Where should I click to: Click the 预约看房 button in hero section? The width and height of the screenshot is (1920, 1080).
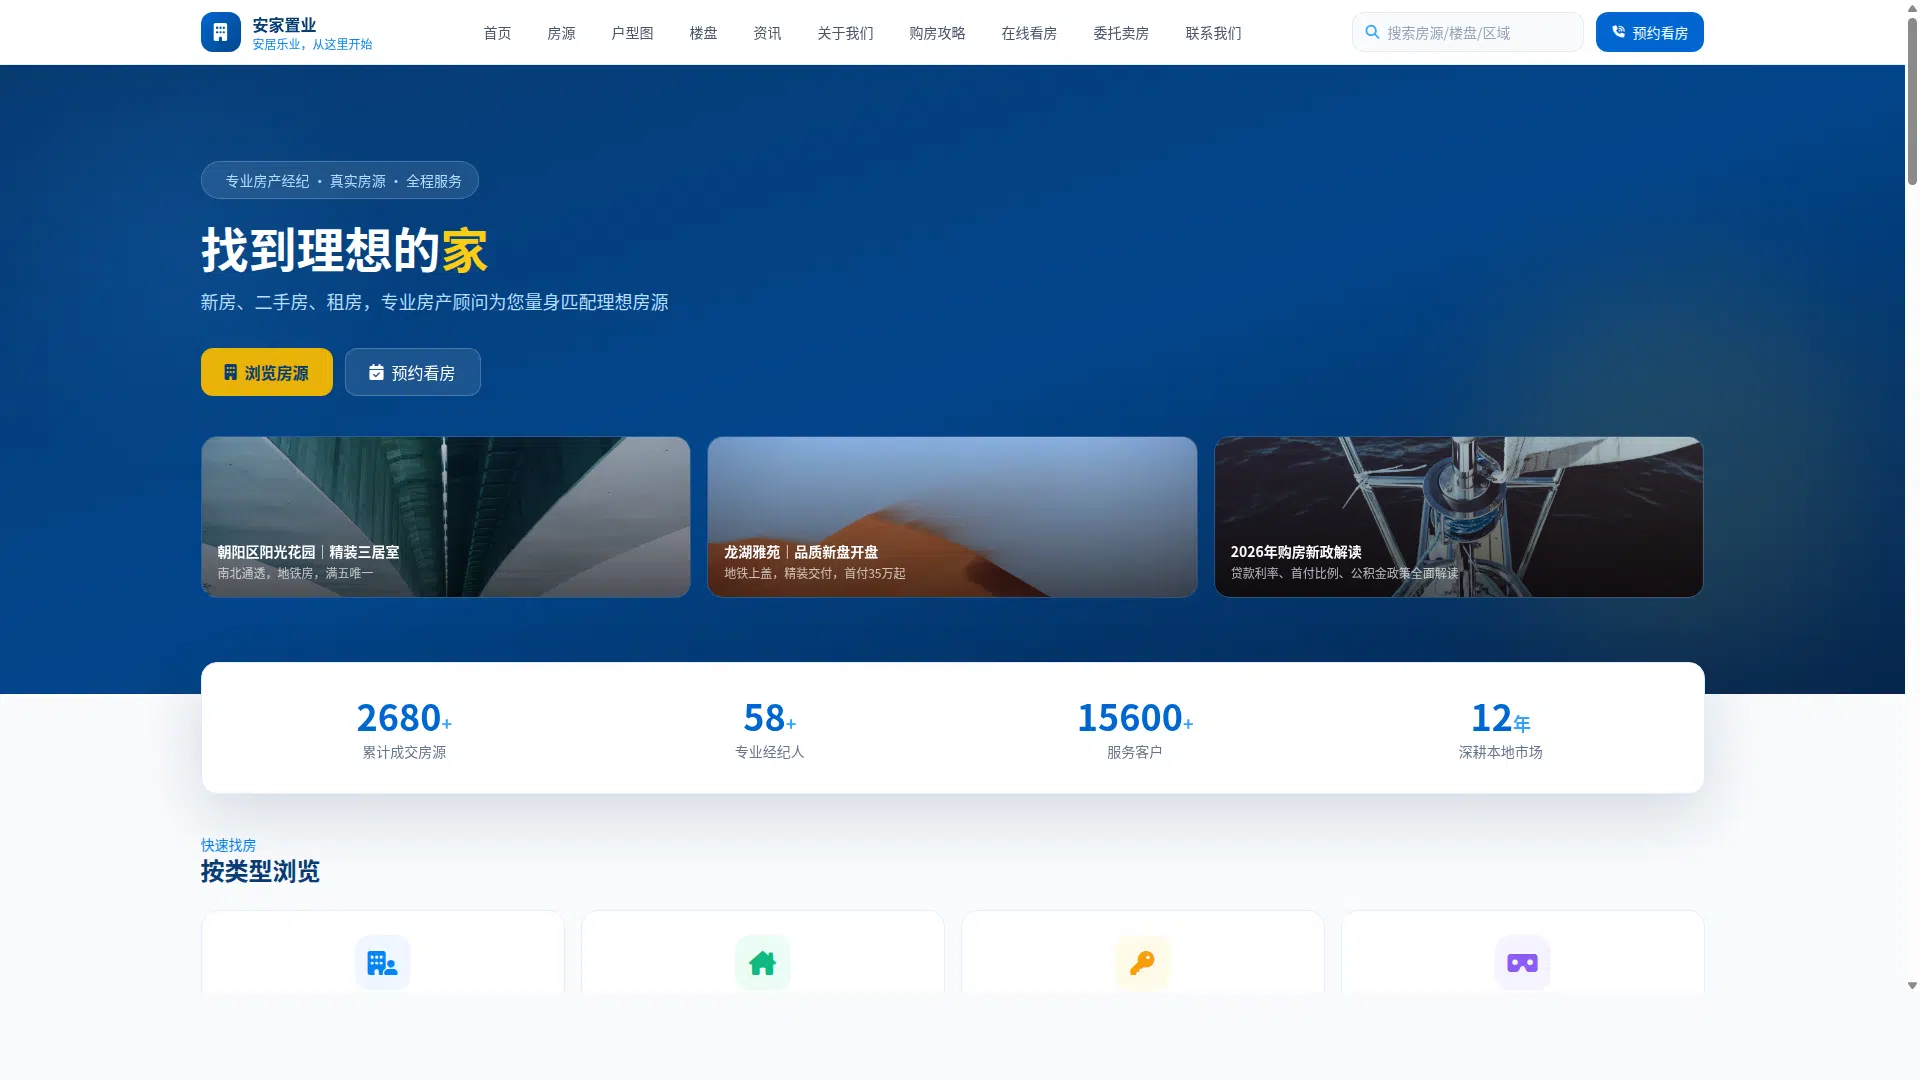point(412,372)
